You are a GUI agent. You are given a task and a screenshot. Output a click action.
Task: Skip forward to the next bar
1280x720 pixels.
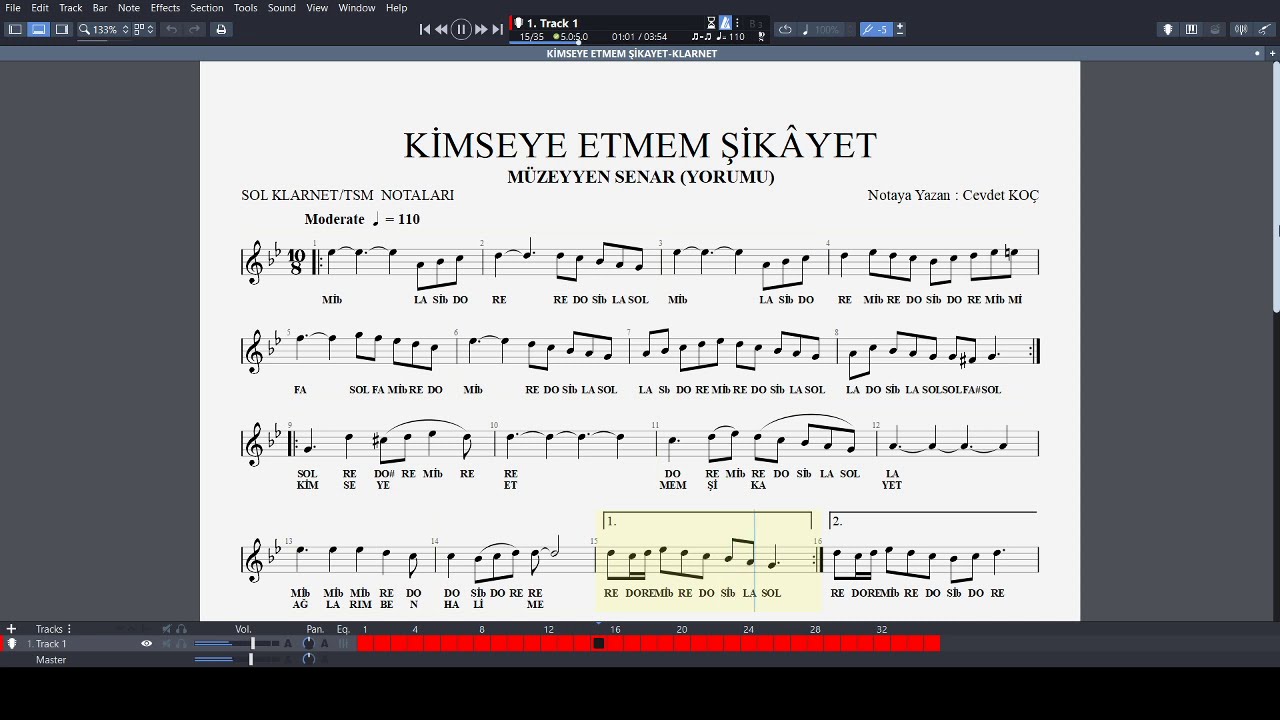(481, 30)
